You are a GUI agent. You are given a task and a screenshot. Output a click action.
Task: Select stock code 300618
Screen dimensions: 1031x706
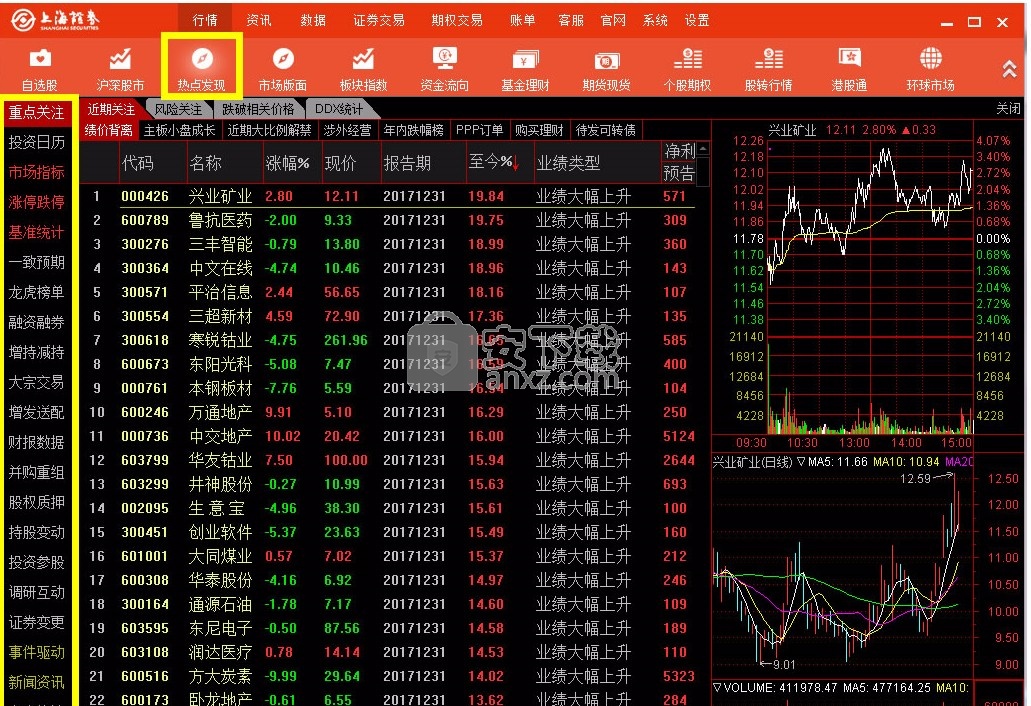tap(145, 341)
